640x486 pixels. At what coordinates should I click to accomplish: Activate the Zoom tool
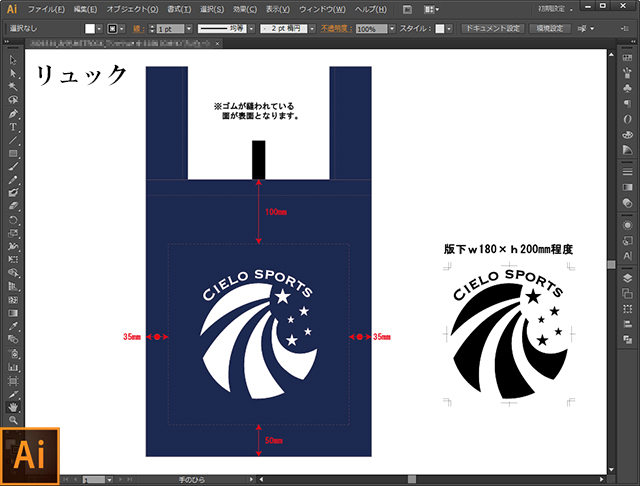[x=13, y=420]
